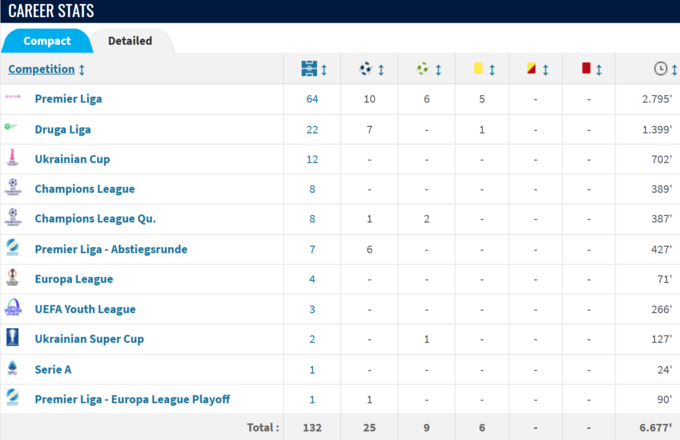680x440 pixels.
Task: Open the Ukrainian Super Cup link
Action: [89, 339]
